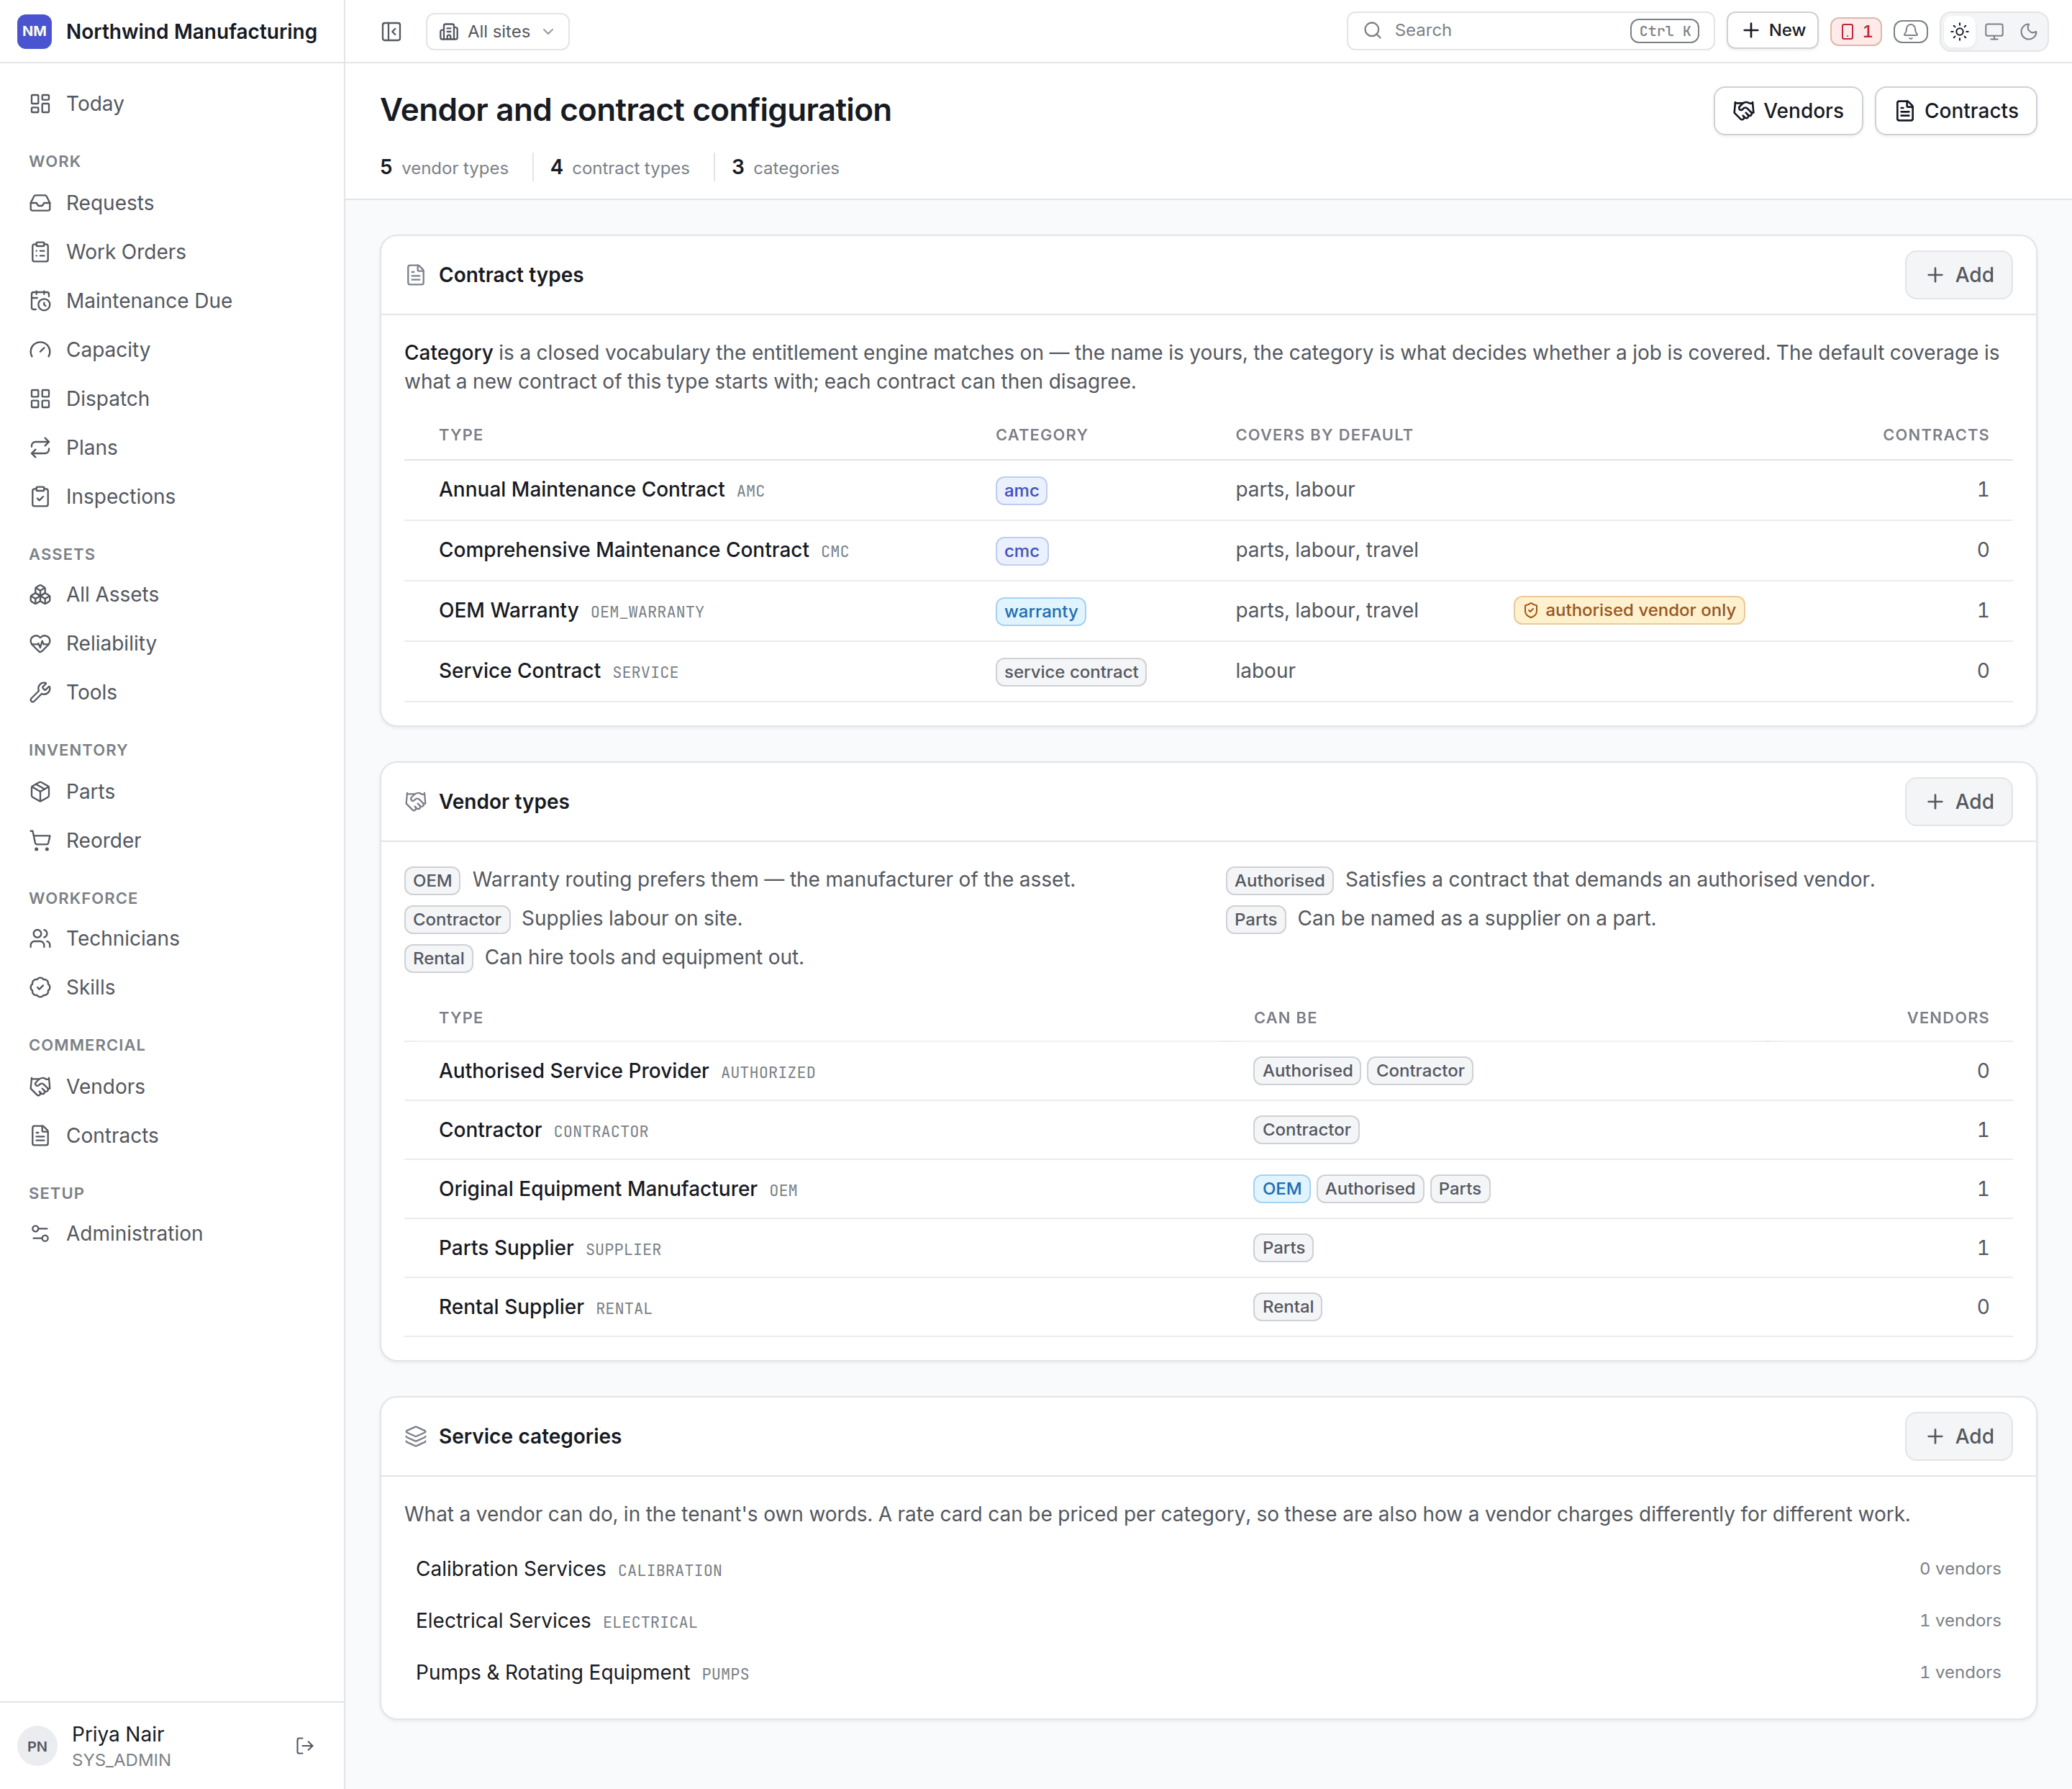Screen dimensions: 2072x1789
Task: Click the sidebar Vendors handshake icon
Action: 40,1087
